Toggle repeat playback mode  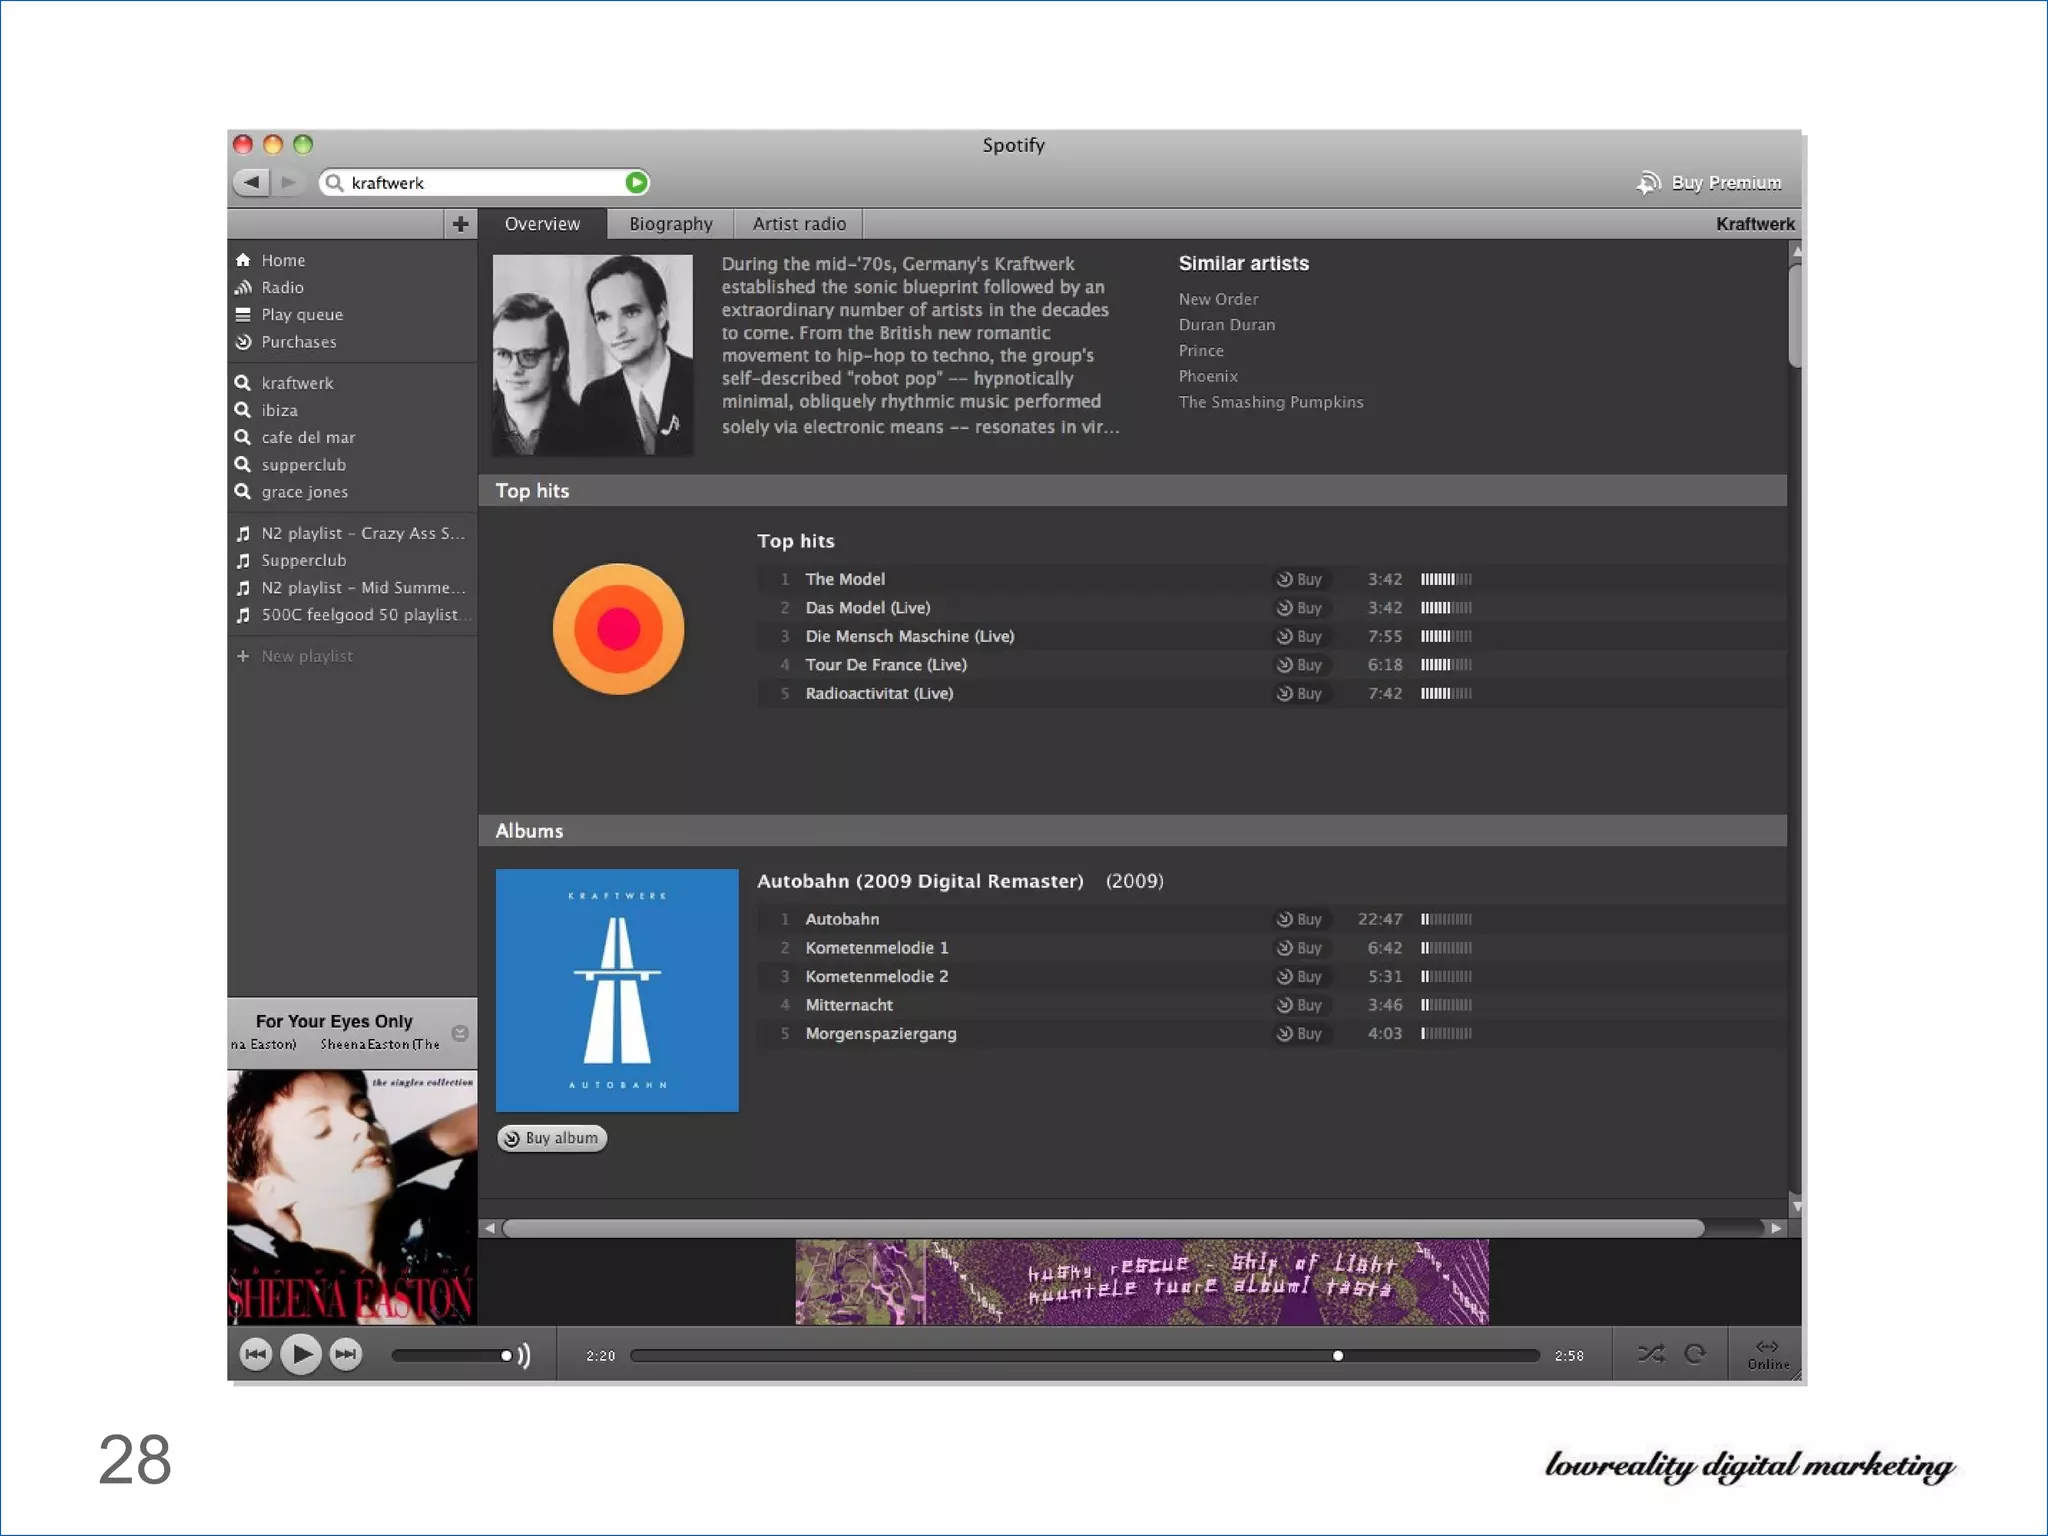(x=1695, y=1354)
